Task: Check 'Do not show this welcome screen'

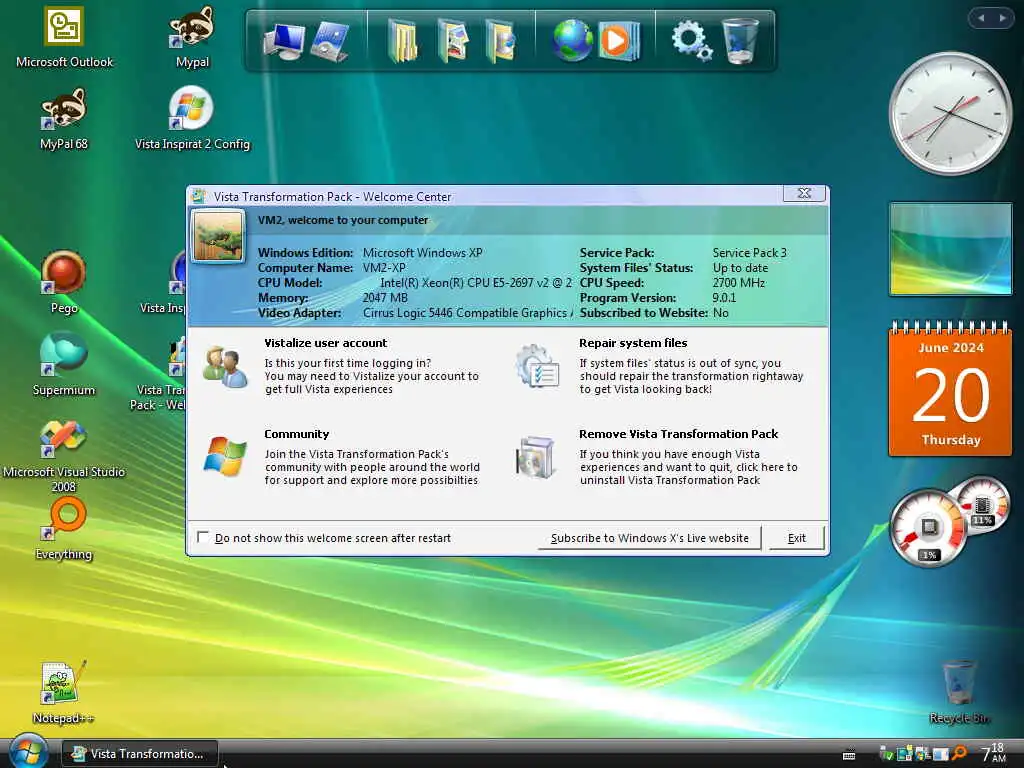Action: tap(202, 537)
